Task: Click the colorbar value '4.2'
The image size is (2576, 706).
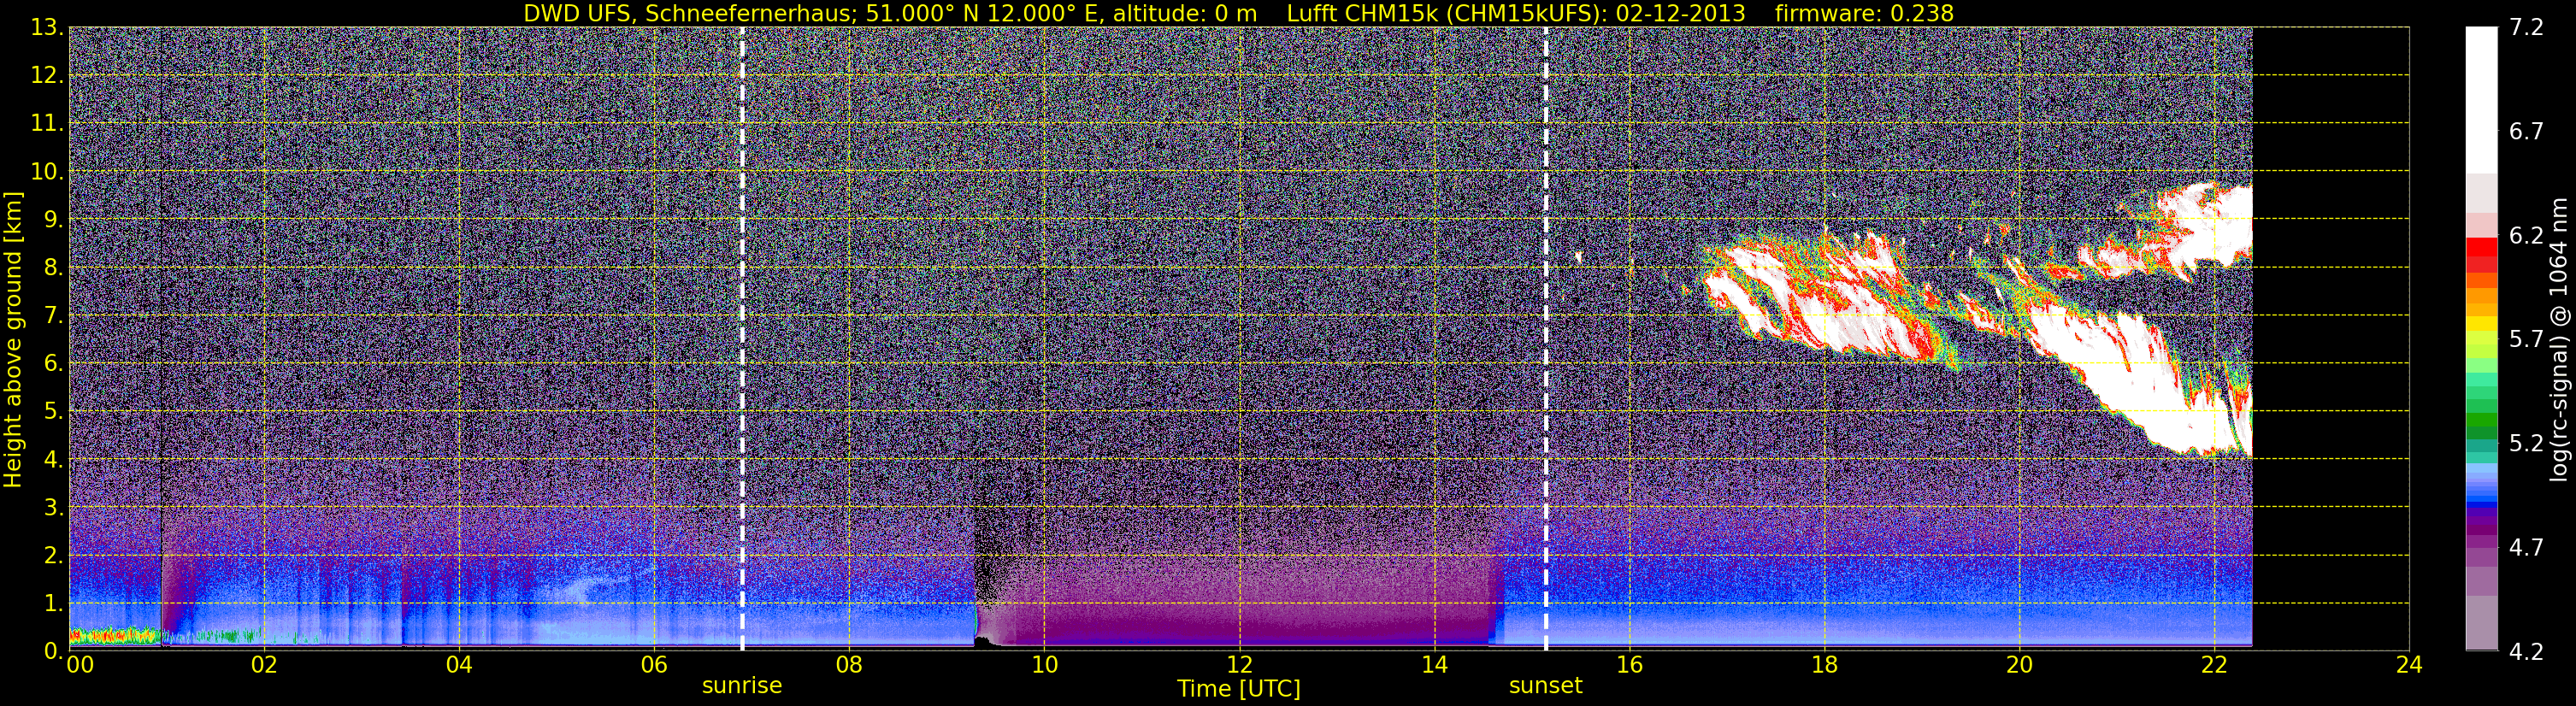Action: 2526,652
